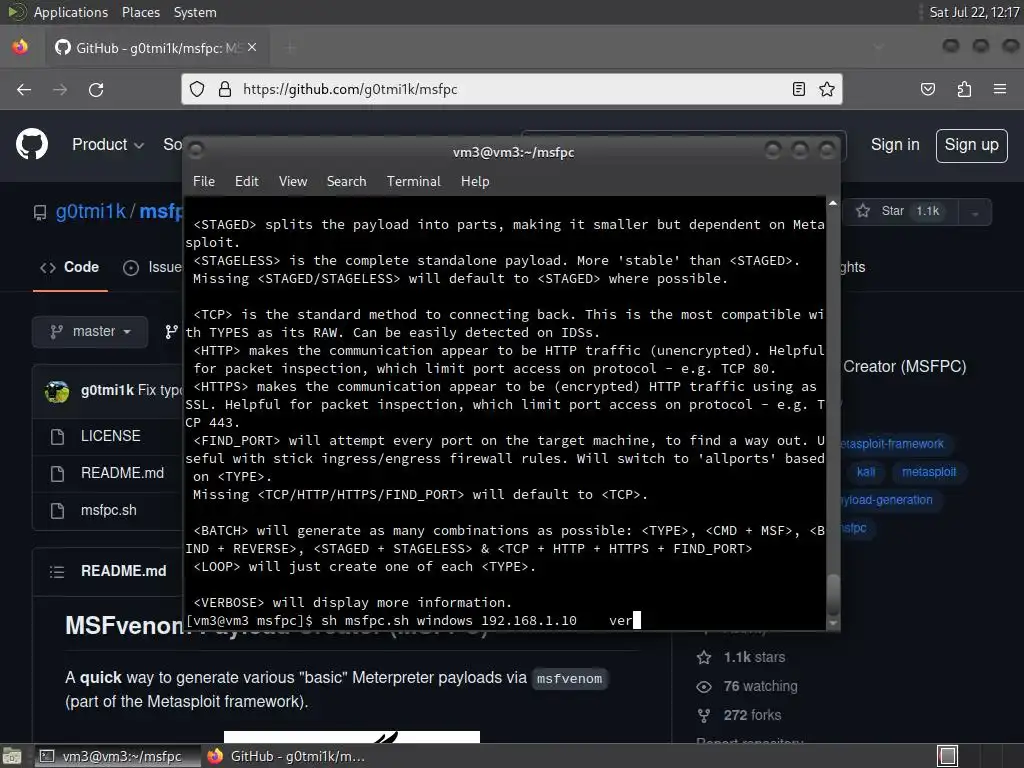Viewport: 1024px width, 768px height.
Task: Click the kali topic tag
Action: (866, 472)
